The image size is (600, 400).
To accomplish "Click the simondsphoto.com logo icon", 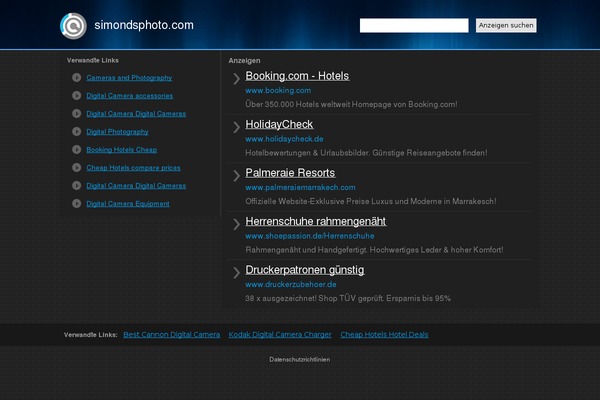I will (x=73, y=26).
